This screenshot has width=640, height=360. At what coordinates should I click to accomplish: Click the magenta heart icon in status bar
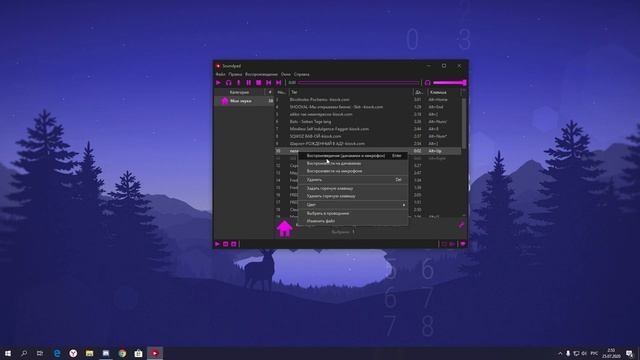(x=463, y=244)
